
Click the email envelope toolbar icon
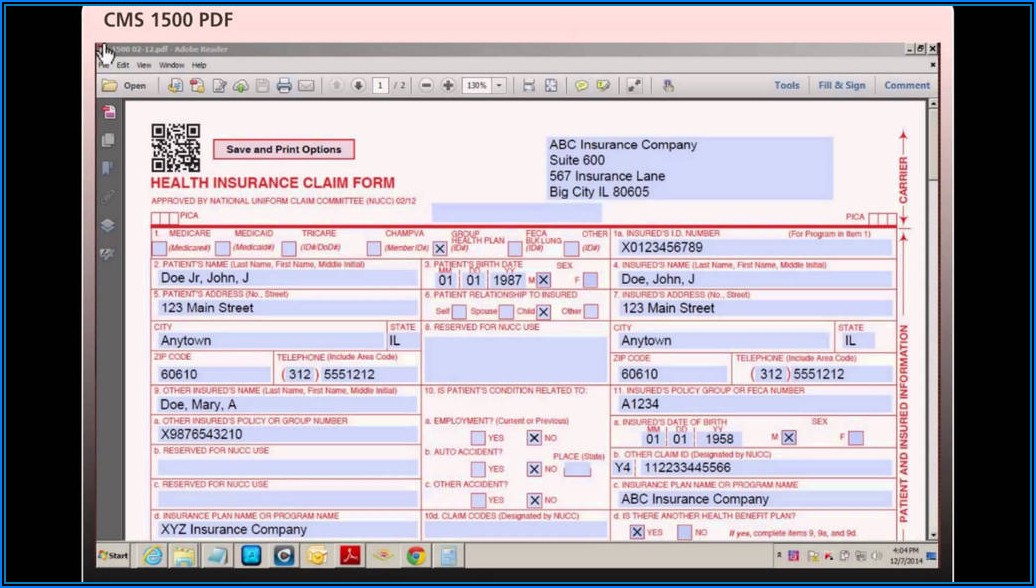[306, 86]
